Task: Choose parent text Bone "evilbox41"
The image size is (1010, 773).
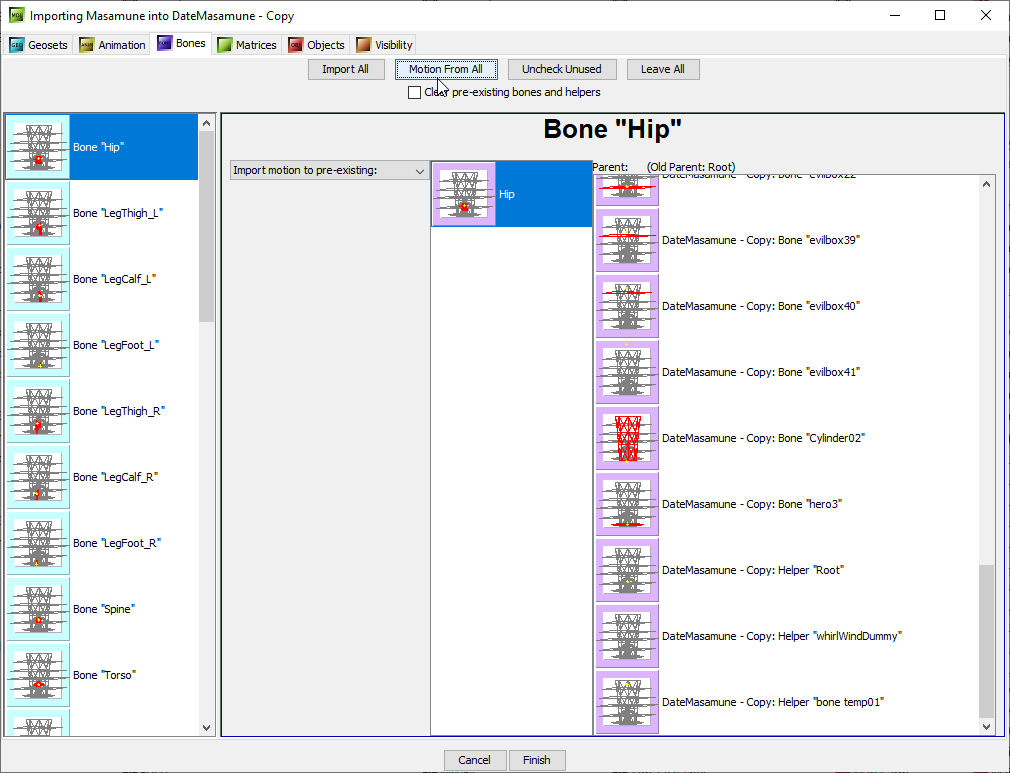Action: [761, 372]
